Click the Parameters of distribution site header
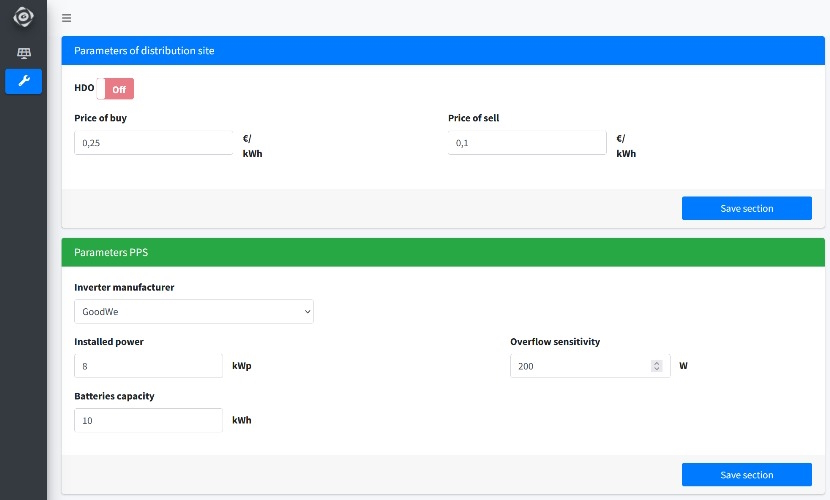The image size is (830, 500). coord(144,51)
